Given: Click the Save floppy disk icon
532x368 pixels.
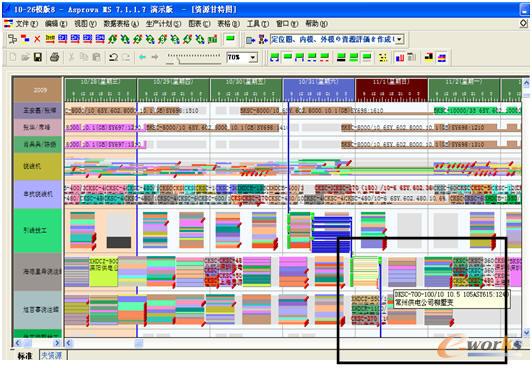Looking at the screenshot, I should (x=38, y=57).
